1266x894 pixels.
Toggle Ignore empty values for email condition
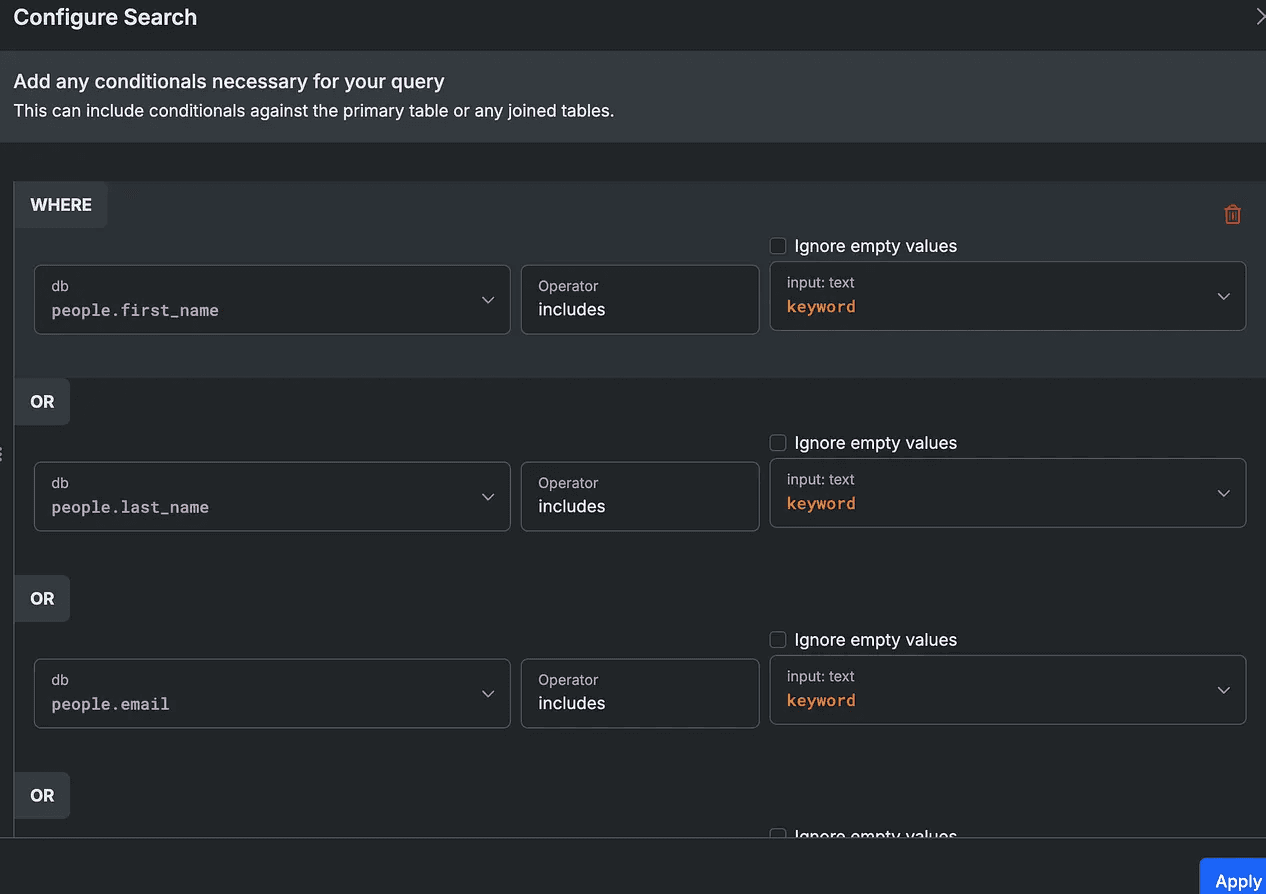pos(778,640)
